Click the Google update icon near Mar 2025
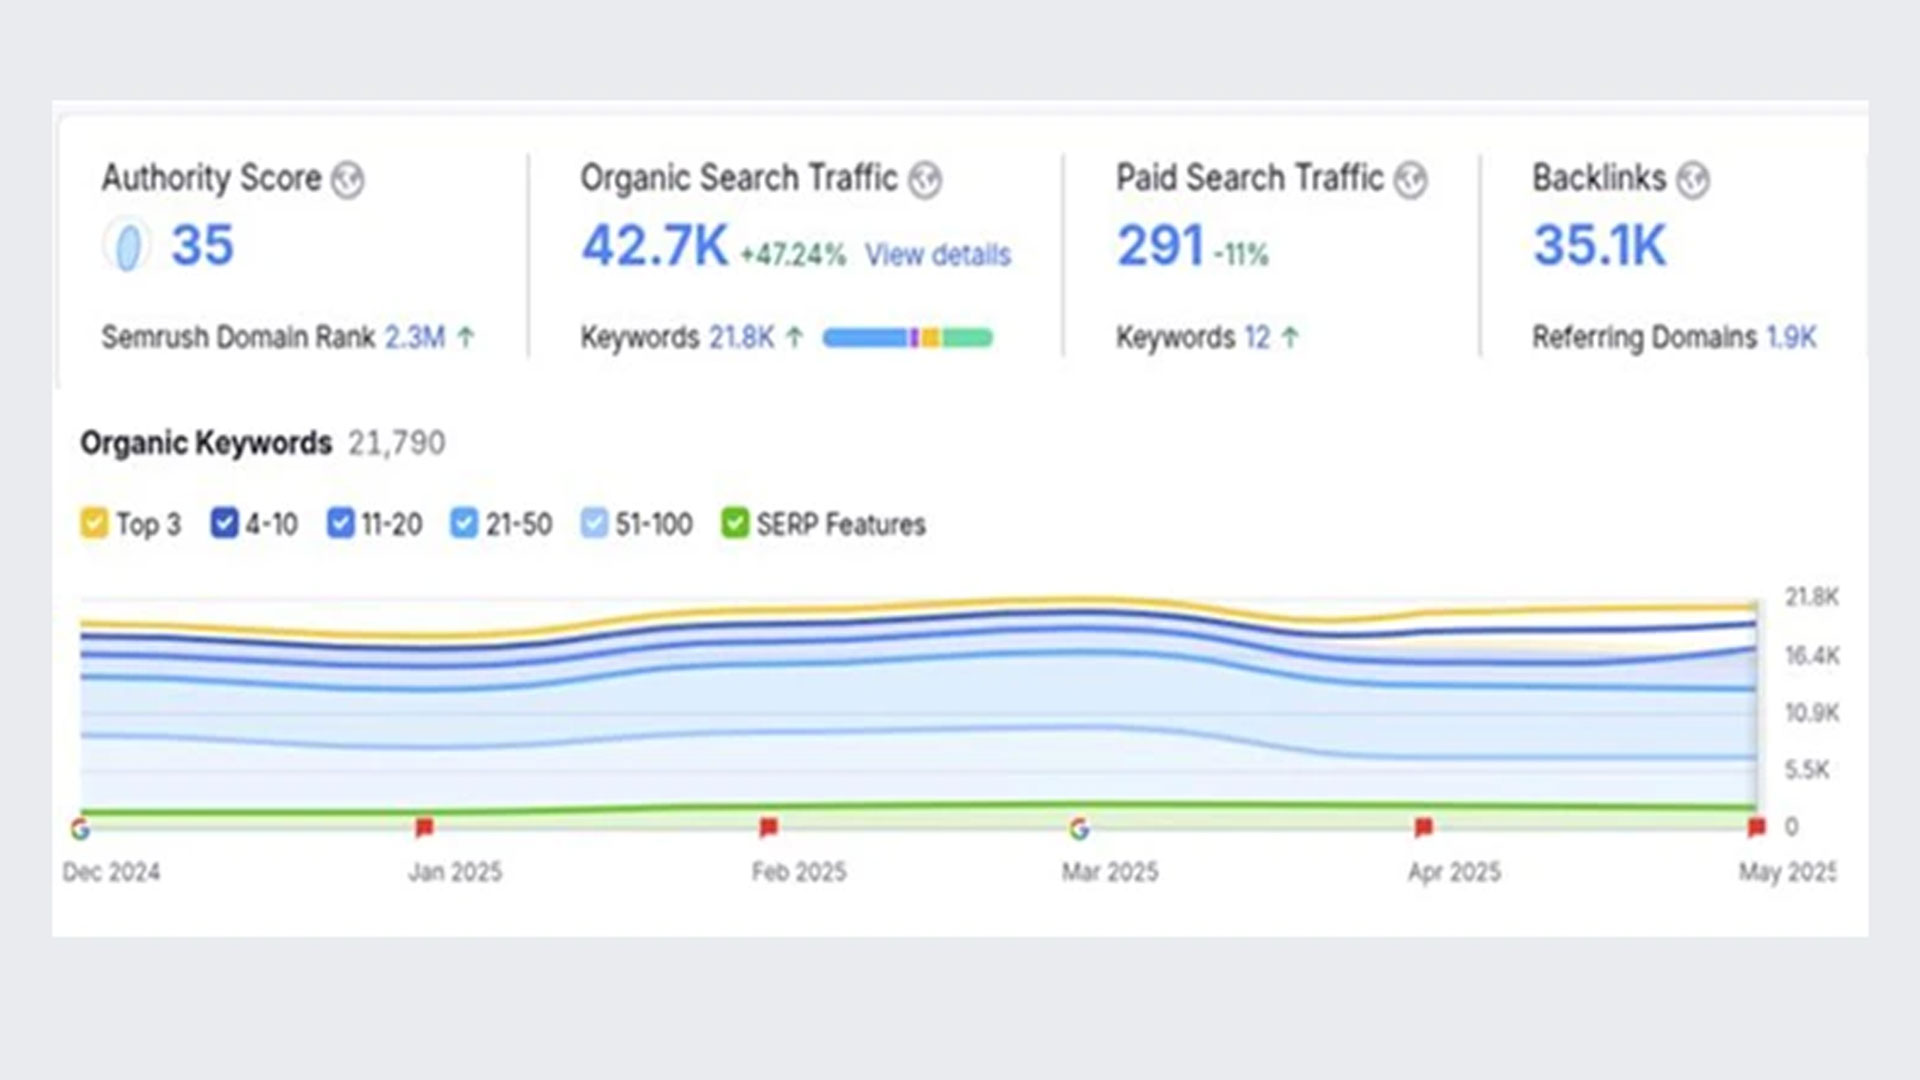 (x=1081, y=827)
